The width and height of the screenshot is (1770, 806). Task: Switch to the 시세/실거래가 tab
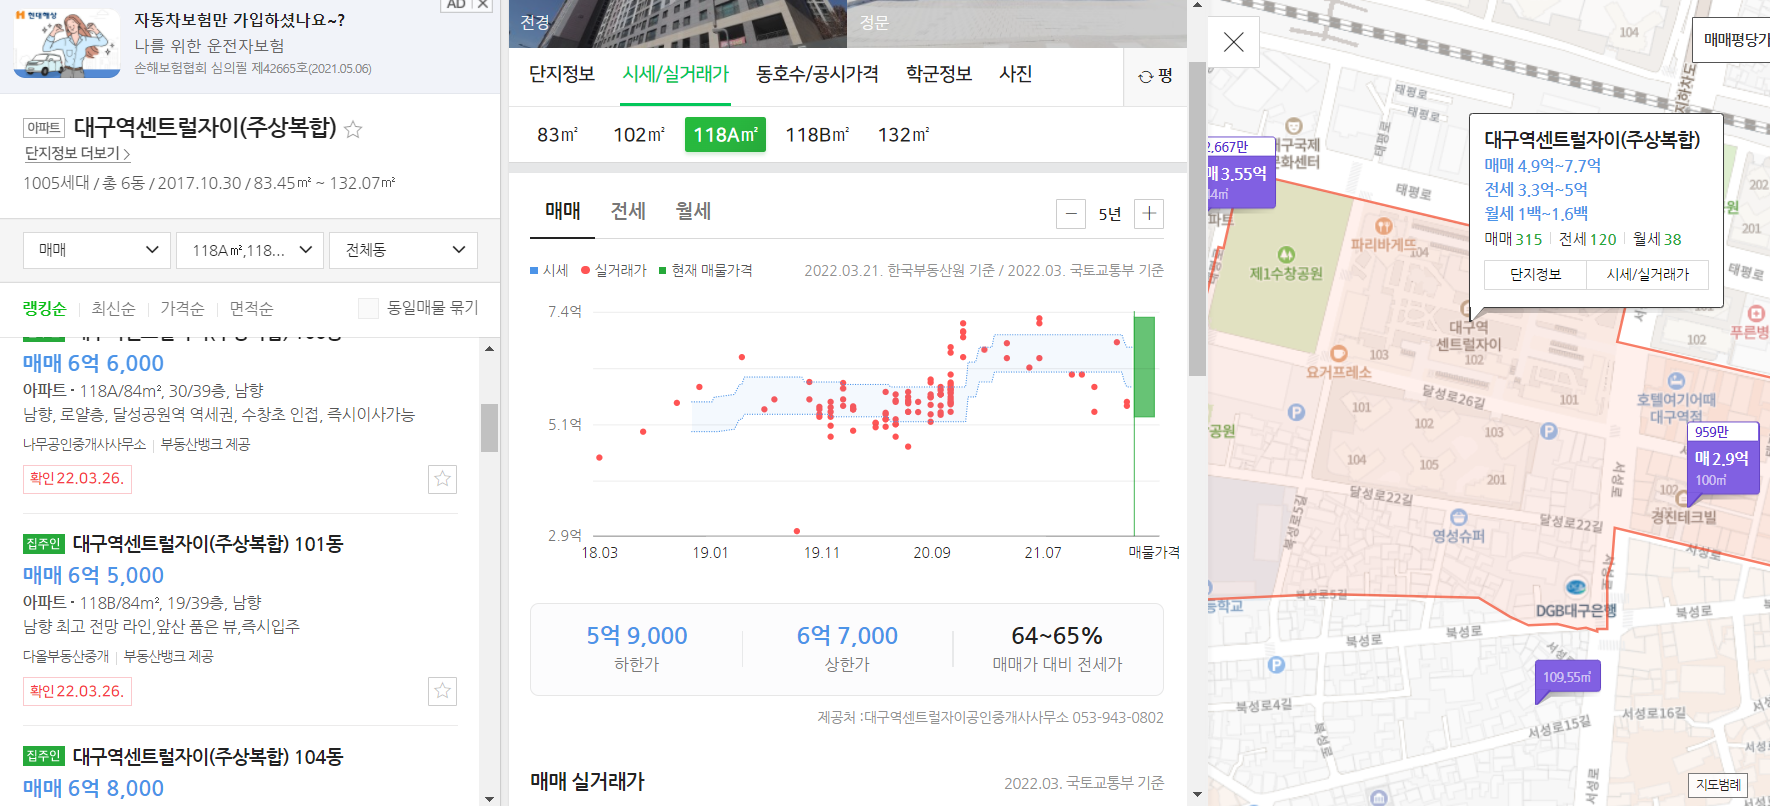(676, 74)
